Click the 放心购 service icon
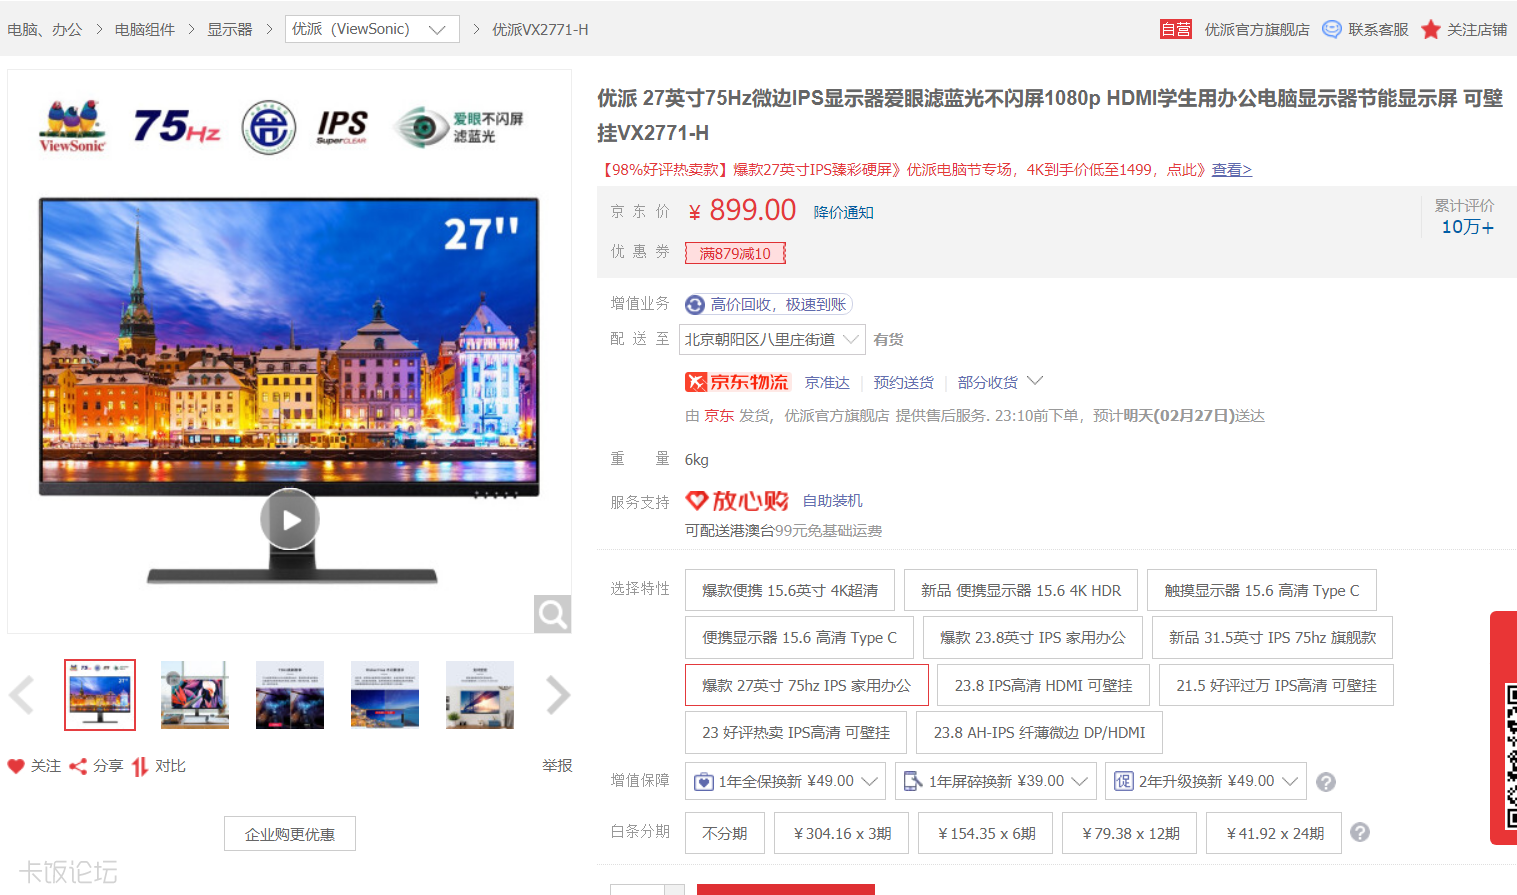 click(x=737, y=500)
